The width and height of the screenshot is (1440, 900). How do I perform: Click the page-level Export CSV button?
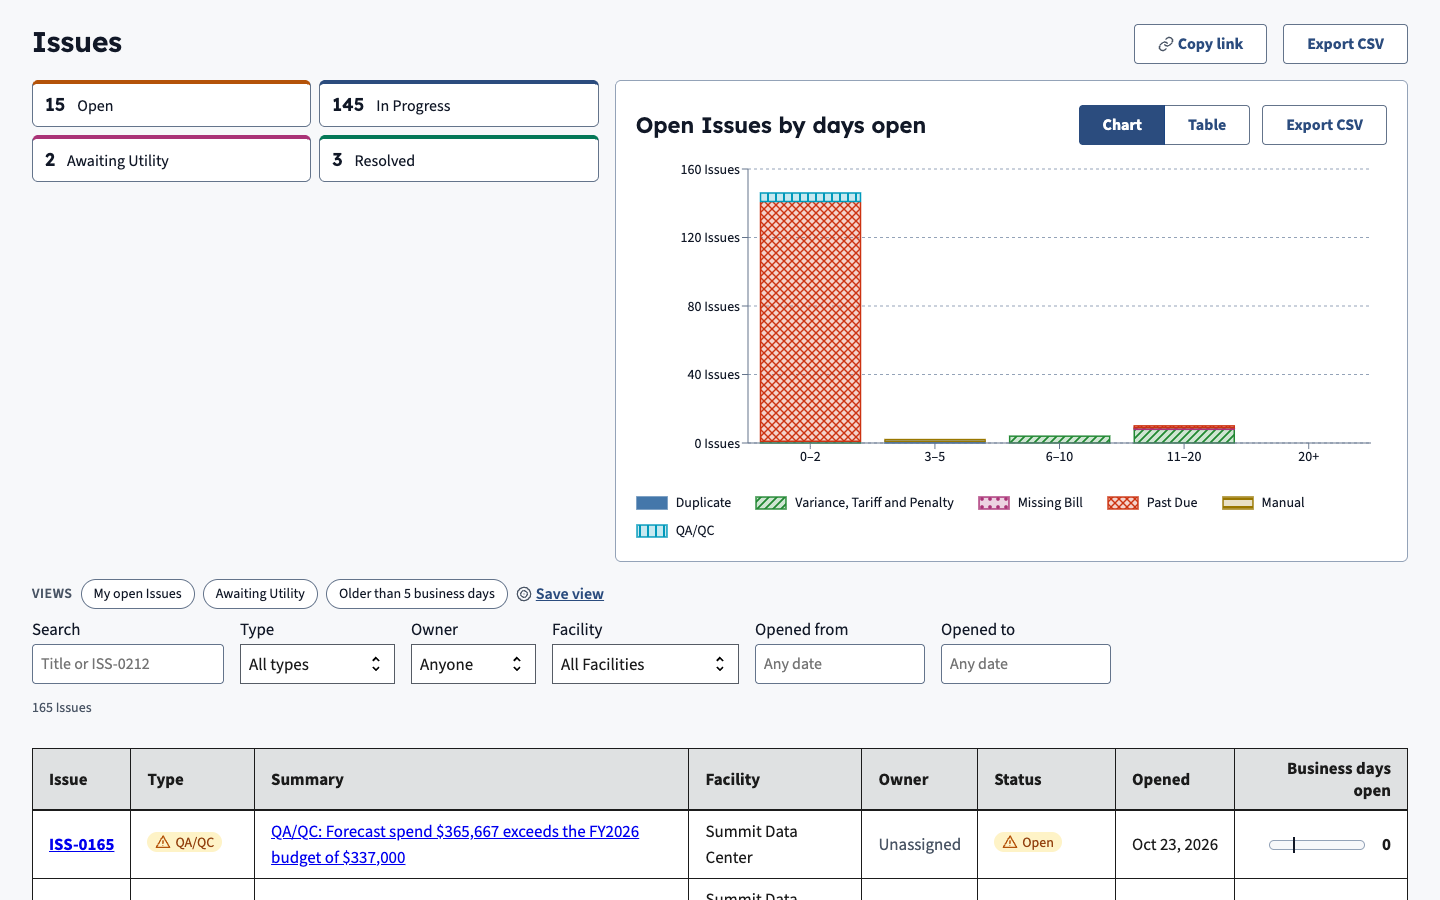(1345, 44)
